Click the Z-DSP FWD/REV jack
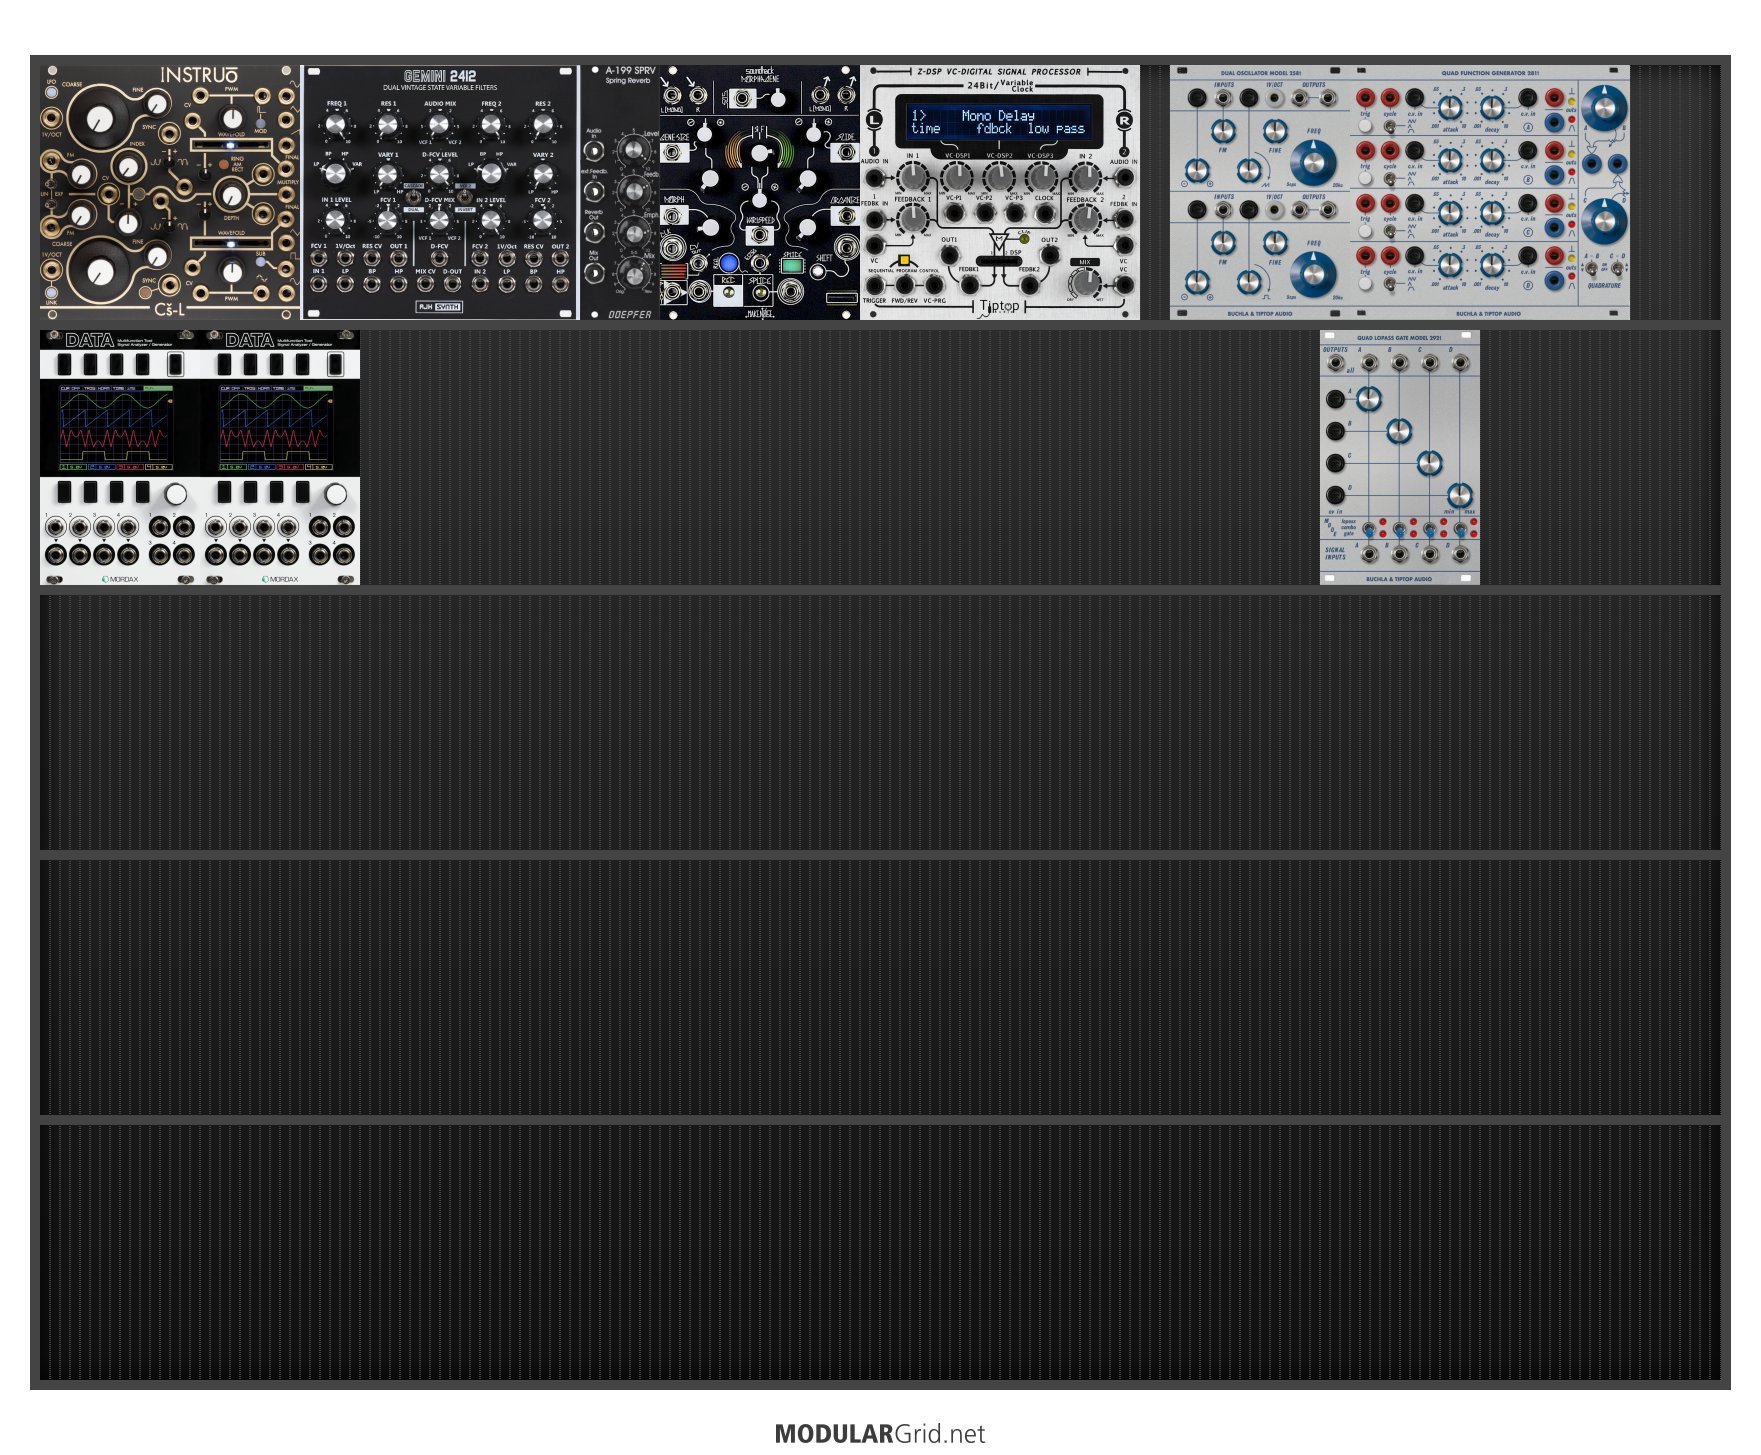Image resolution: width=1761 pixels, height=1455 pixels. [x=905, y=286]
